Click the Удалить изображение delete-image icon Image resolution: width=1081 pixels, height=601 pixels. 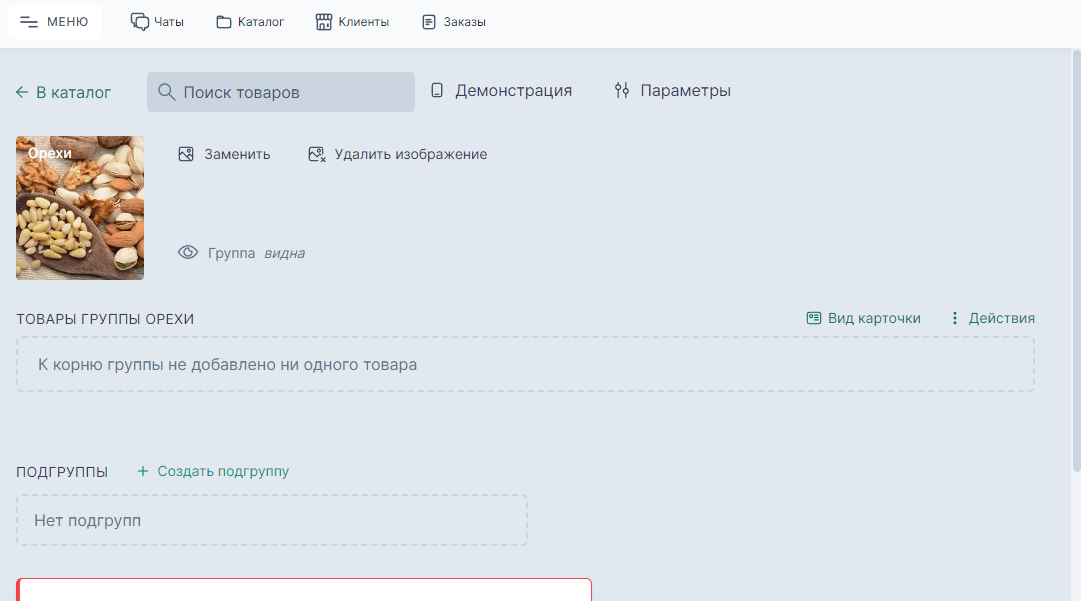tap(316, 154)
